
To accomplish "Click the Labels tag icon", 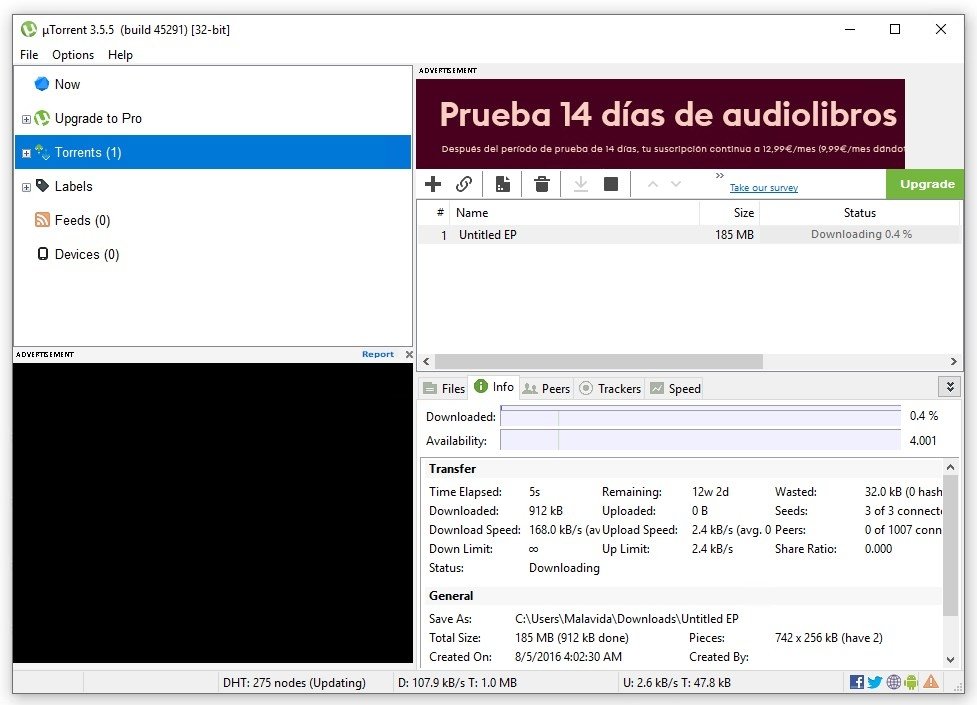I will tap(42, 186).
